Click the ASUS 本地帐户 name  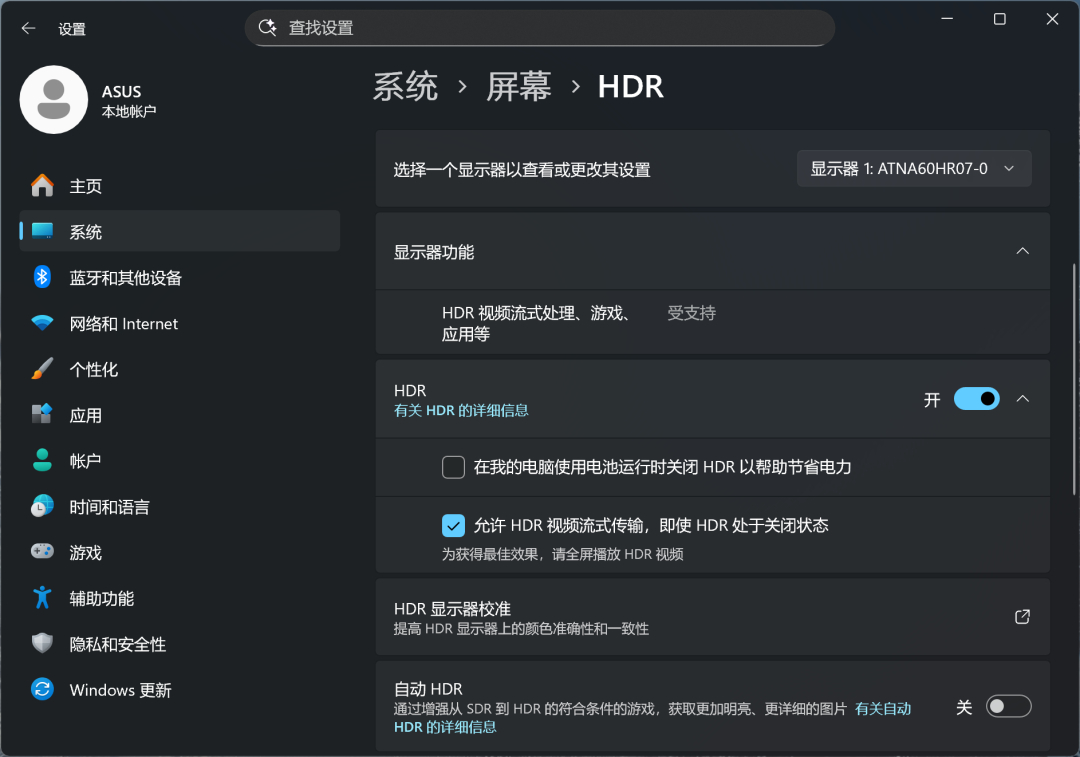pos(129,101)
